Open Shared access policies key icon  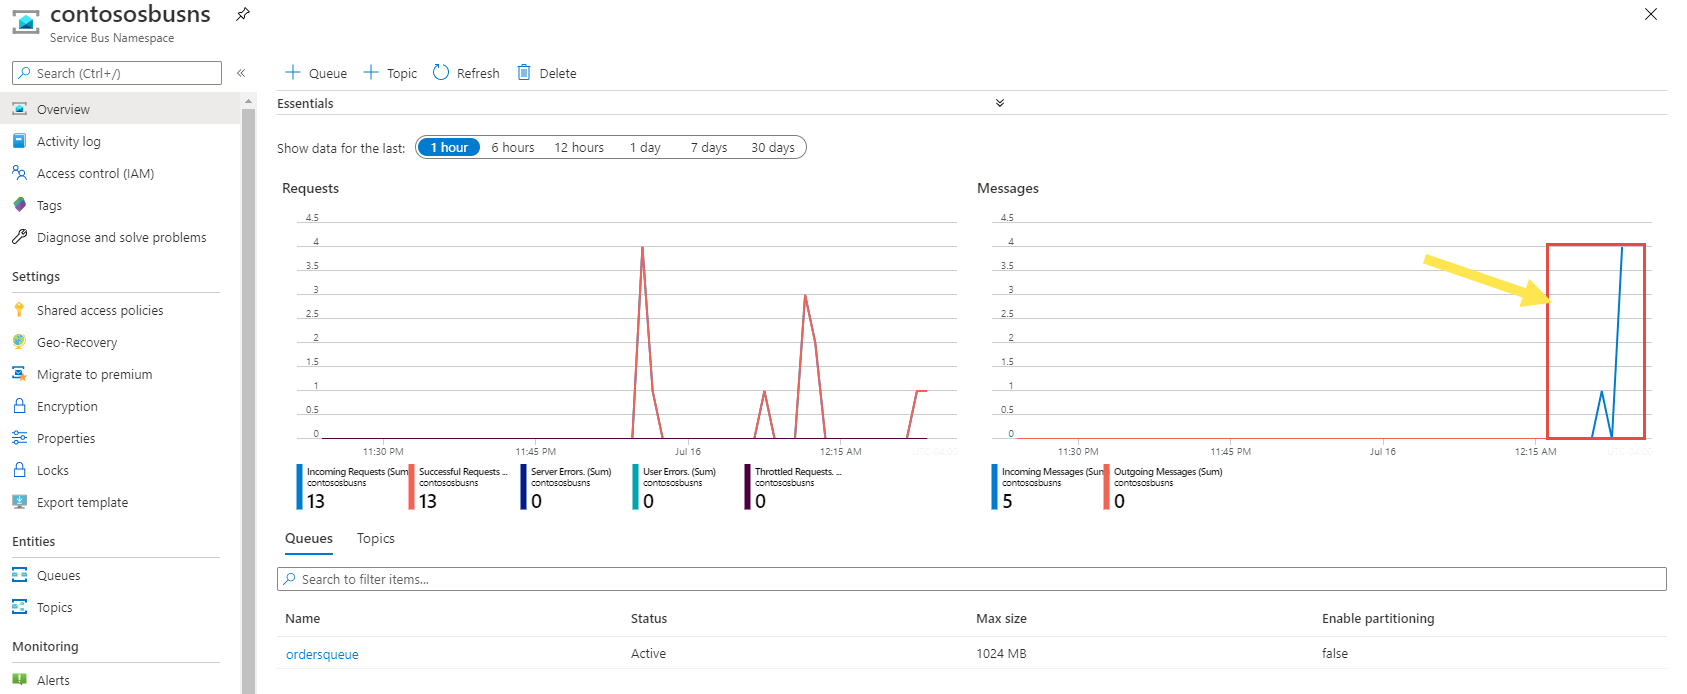pos(19,310)
